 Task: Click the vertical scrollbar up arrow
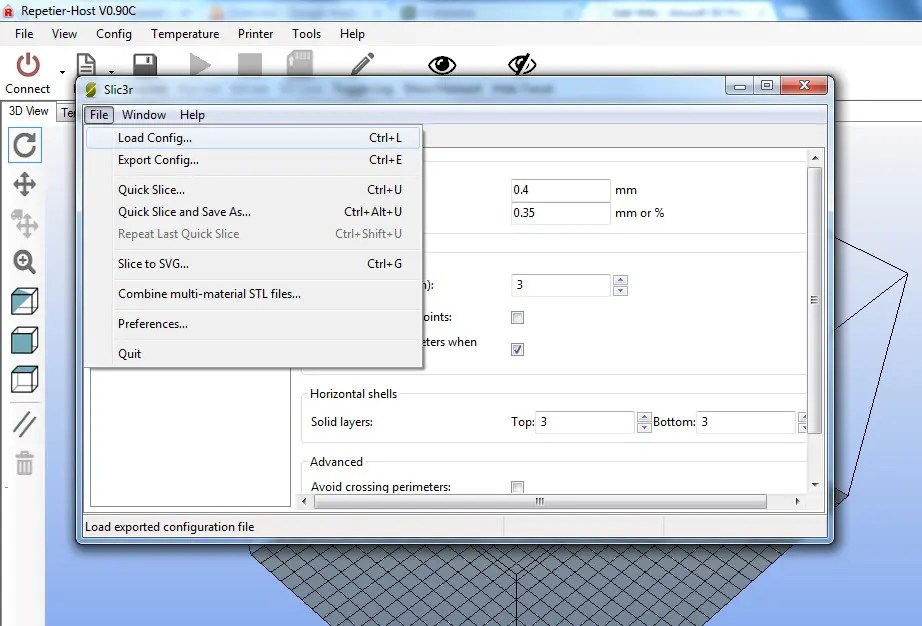(x=815, y=158)
